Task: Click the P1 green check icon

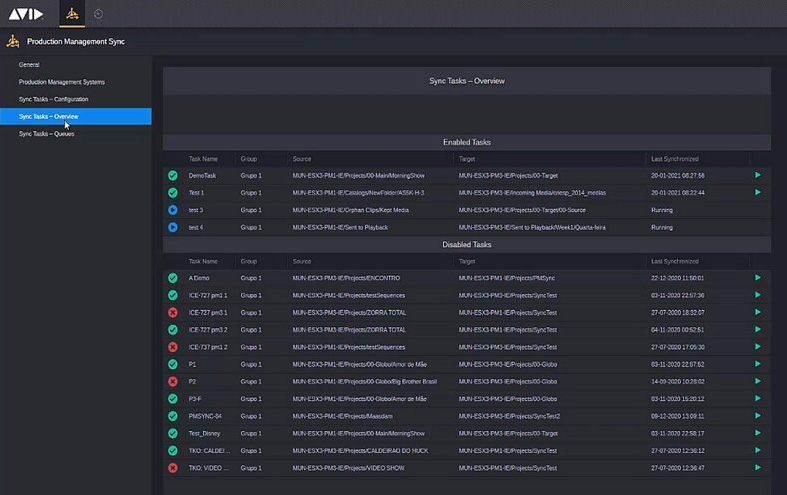Action: (173, 364)
